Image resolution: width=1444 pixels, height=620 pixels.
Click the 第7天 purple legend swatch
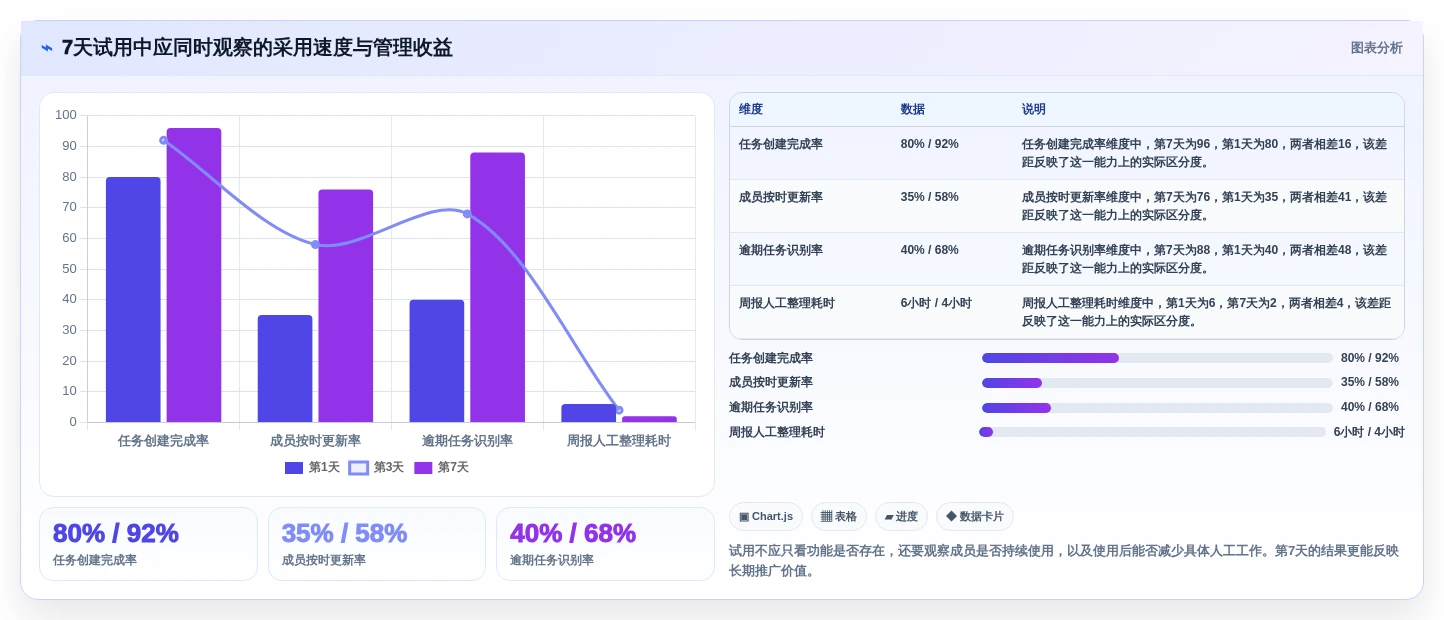[423, 468]
